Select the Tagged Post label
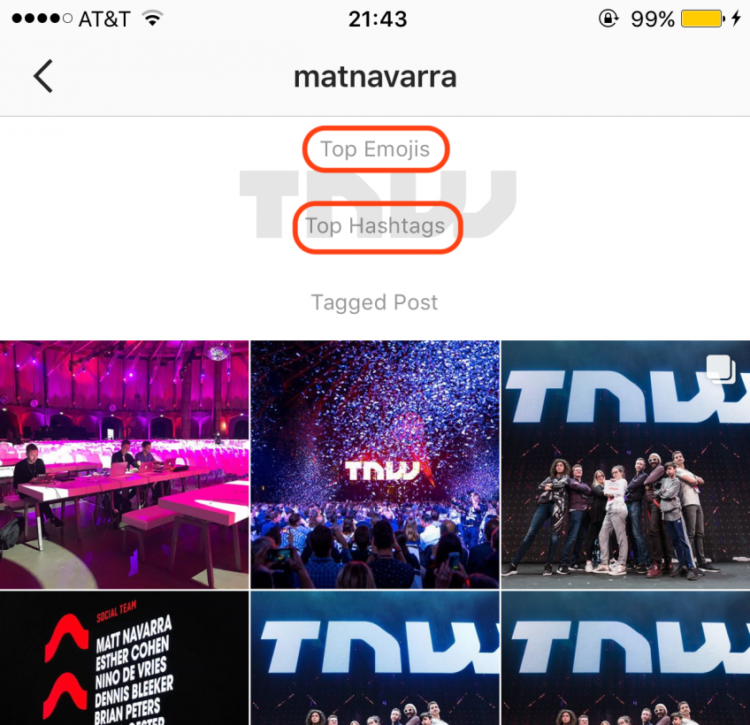The width and height of the screenshot is (750, 725). [375, 303]
